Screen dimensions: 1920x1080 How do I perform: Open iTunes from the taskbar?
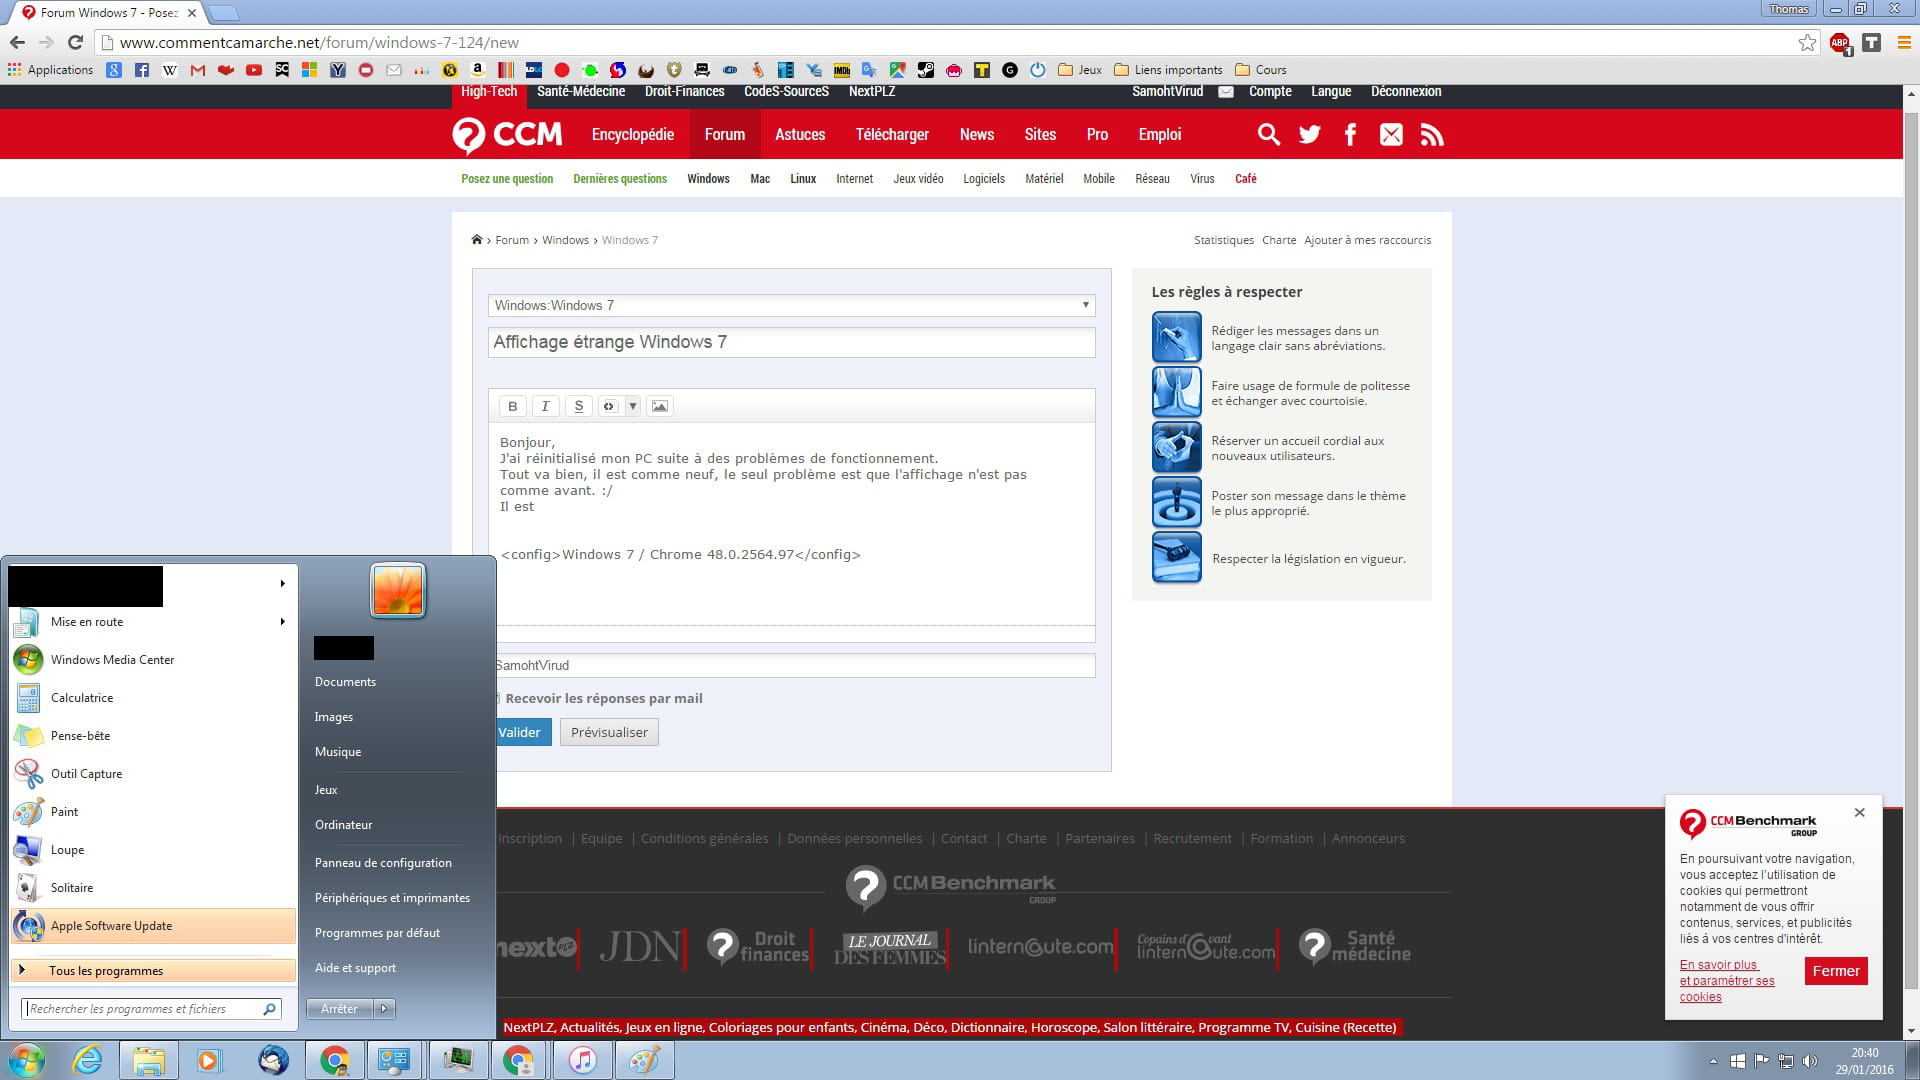tap(583, 1060)
